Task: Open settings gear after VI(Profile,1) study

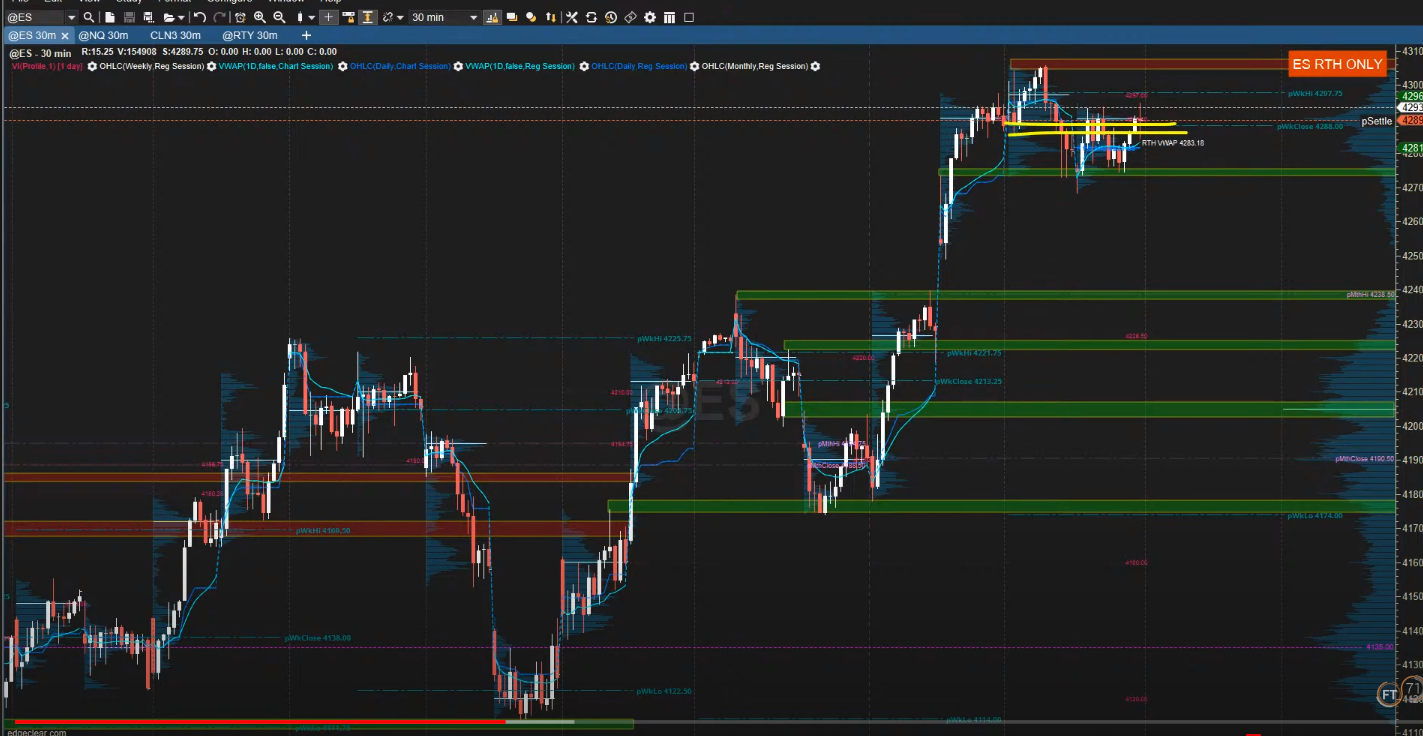Action: (92, 66)
